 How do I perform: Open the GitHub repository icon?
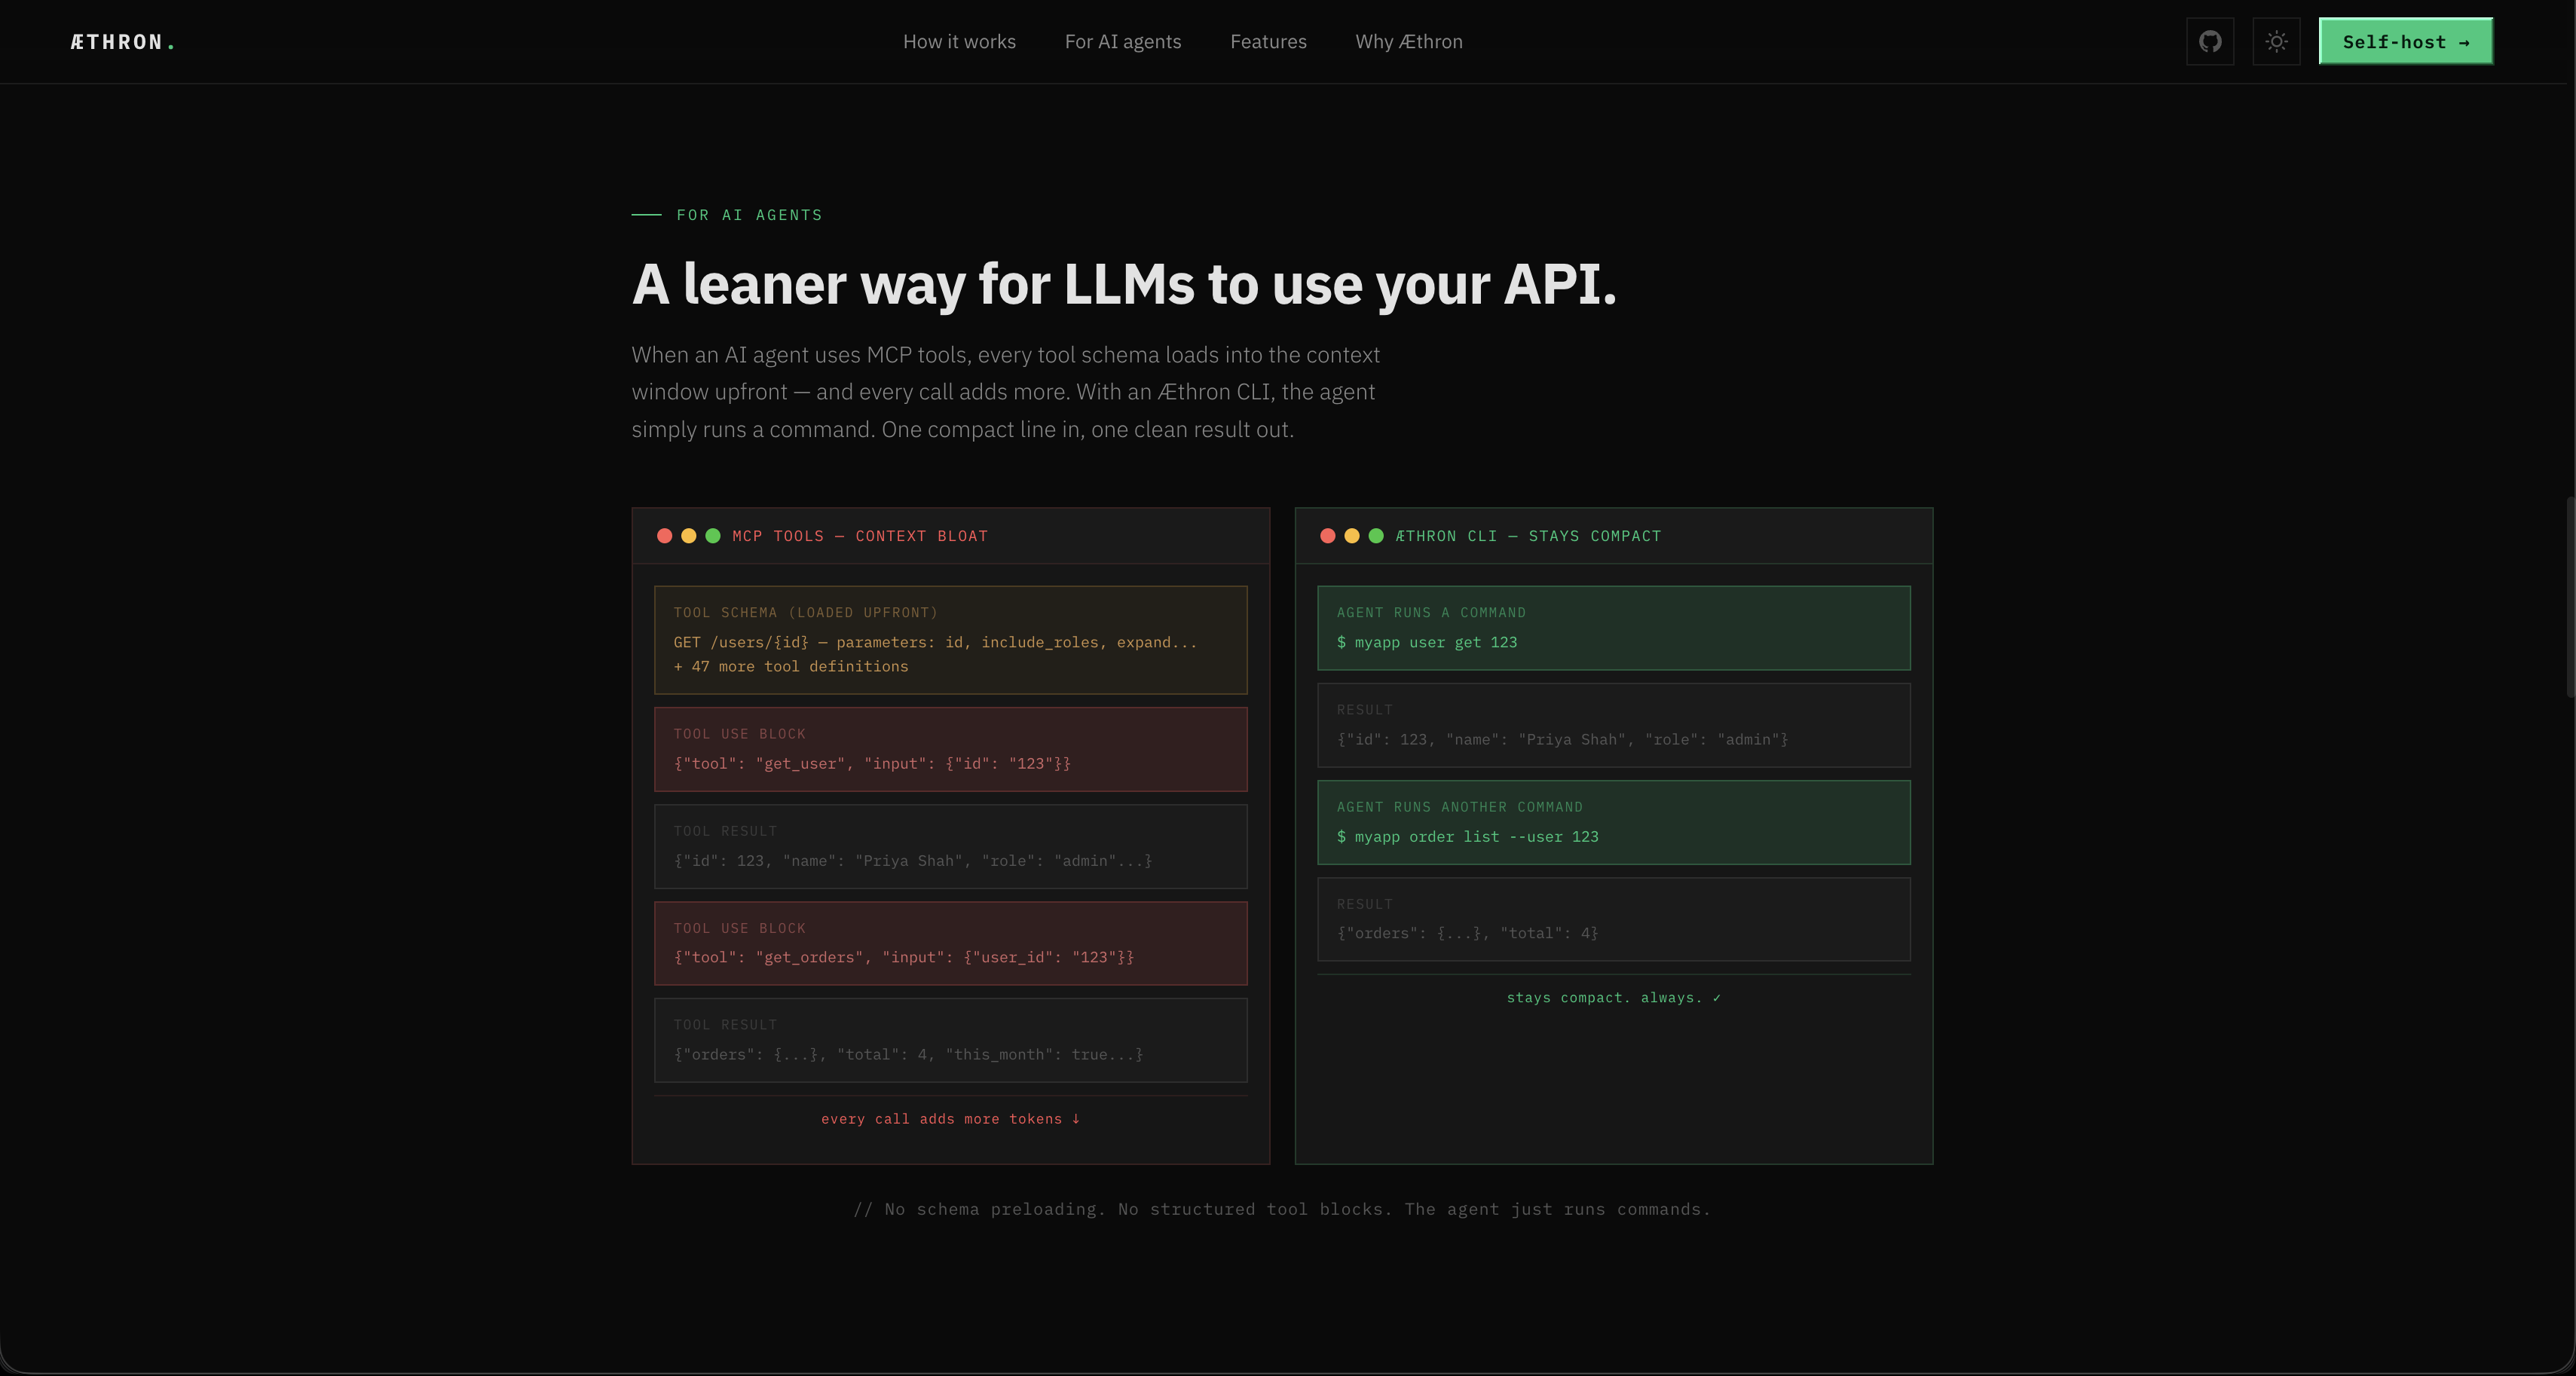pyautogui.click(x=2210, y=41)
